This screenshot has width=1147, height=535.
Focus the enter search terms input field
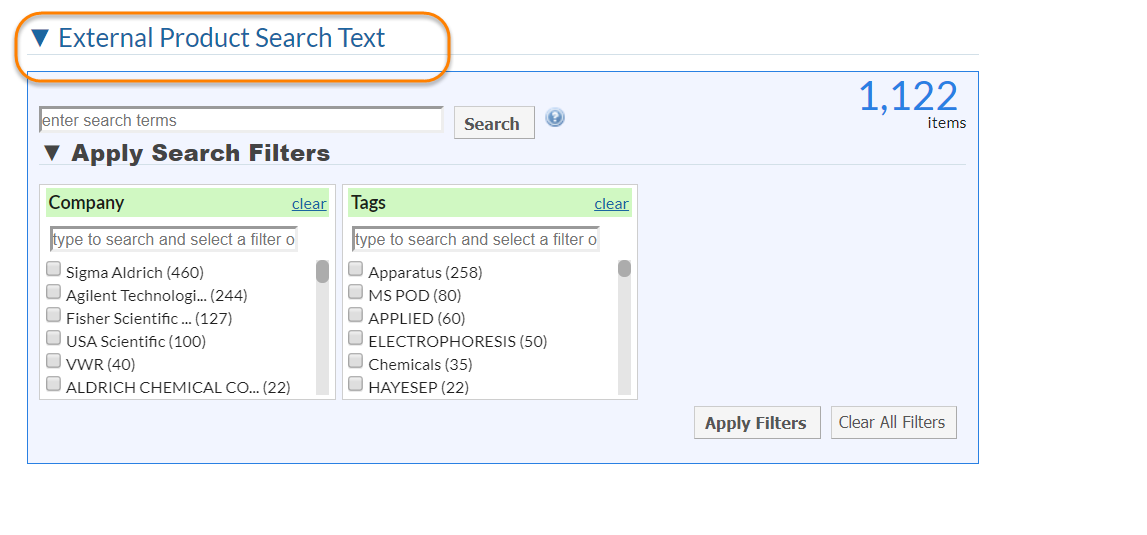click(241, 120)
